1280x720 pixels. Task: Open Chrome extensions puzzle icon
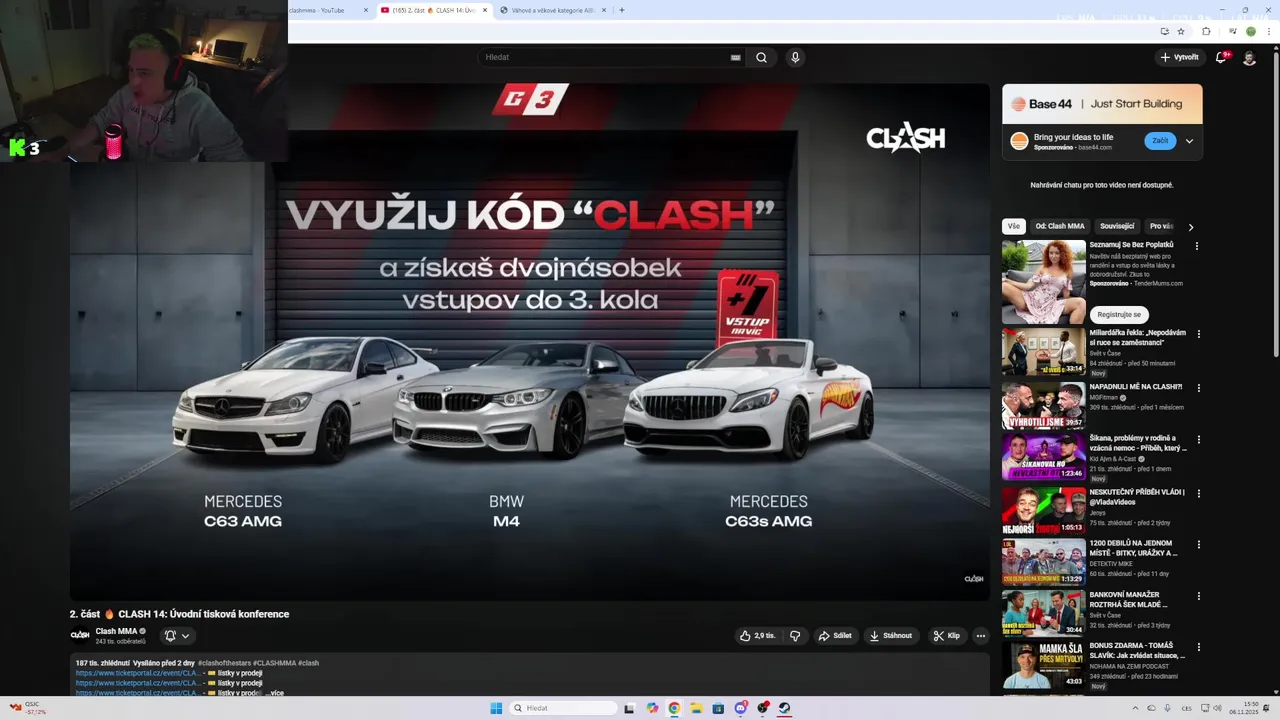[1206, 31]
